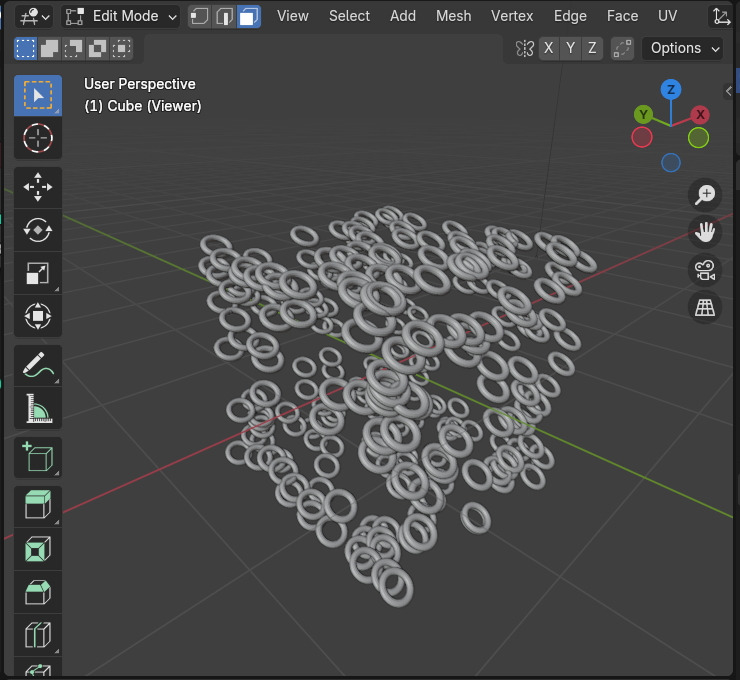740x680 pixels.
Task: Click the pan view hand icon
Action: (x=705, y=232)
